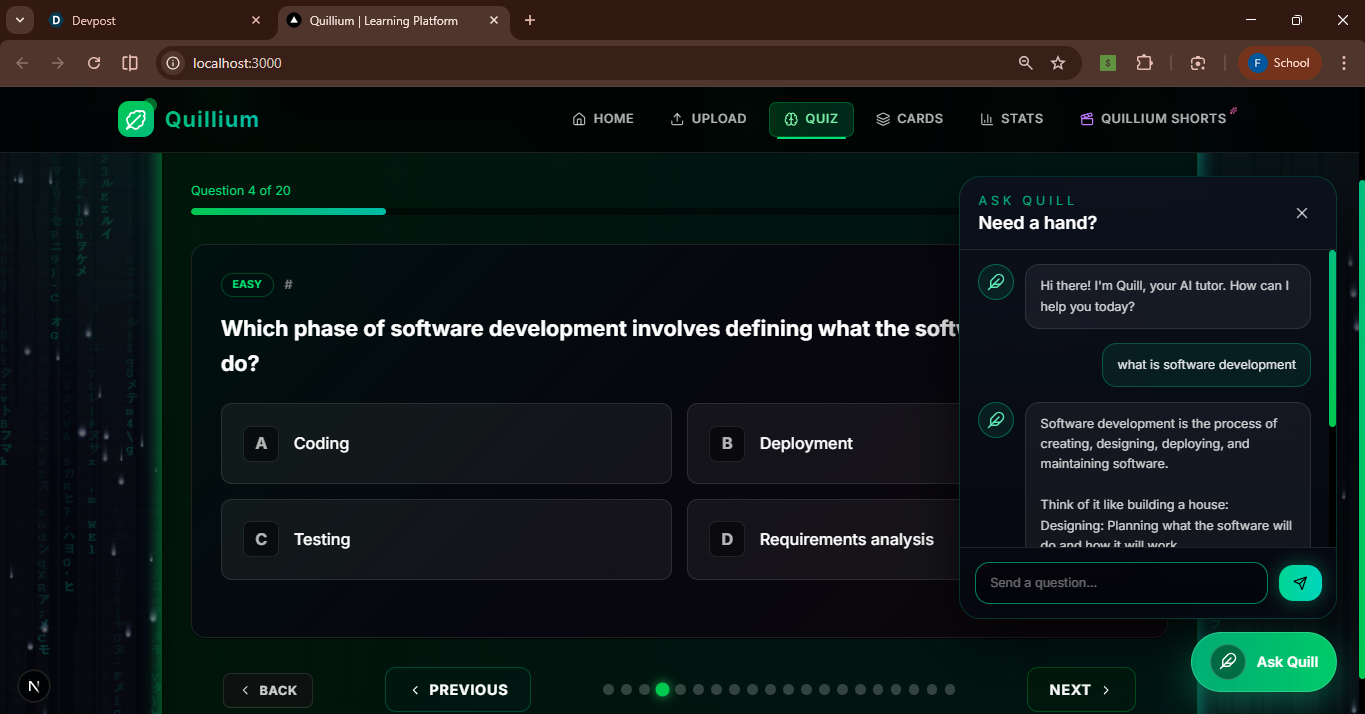Click the Quillium leaf logo icon
Viewport: 1365px width, 714px height.
136,119
